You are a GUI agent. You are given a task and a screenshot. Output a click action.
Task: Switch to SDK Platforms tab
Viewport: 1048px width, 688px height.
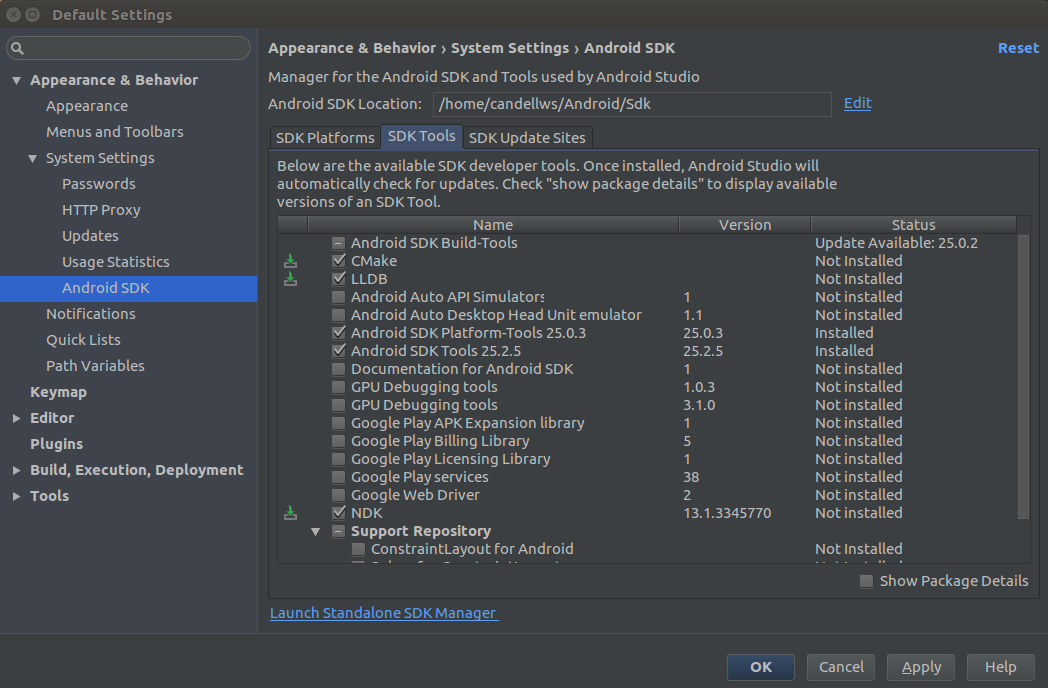[325, 138]
